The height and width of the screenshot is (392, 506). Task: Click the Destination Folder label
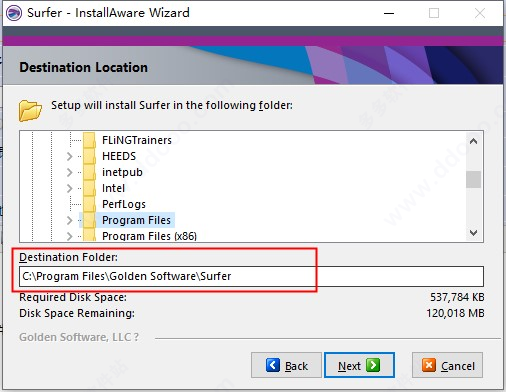[68, 257]
